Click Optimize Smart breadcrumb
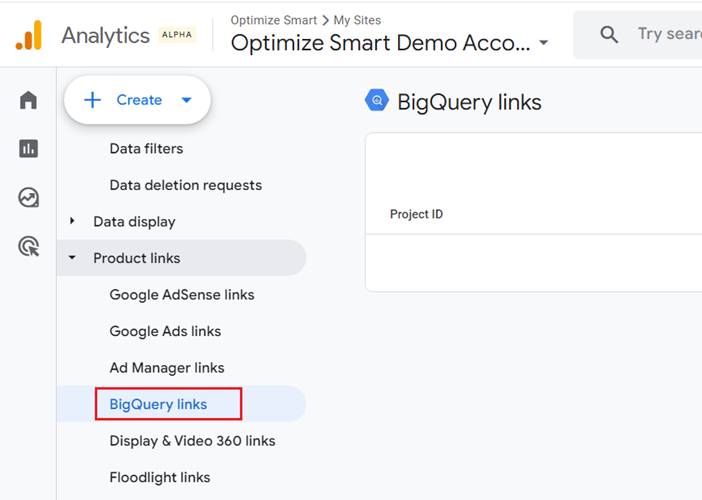Image resolution: width=702 pixels, height=500 pixels. [x=274, y=20]
